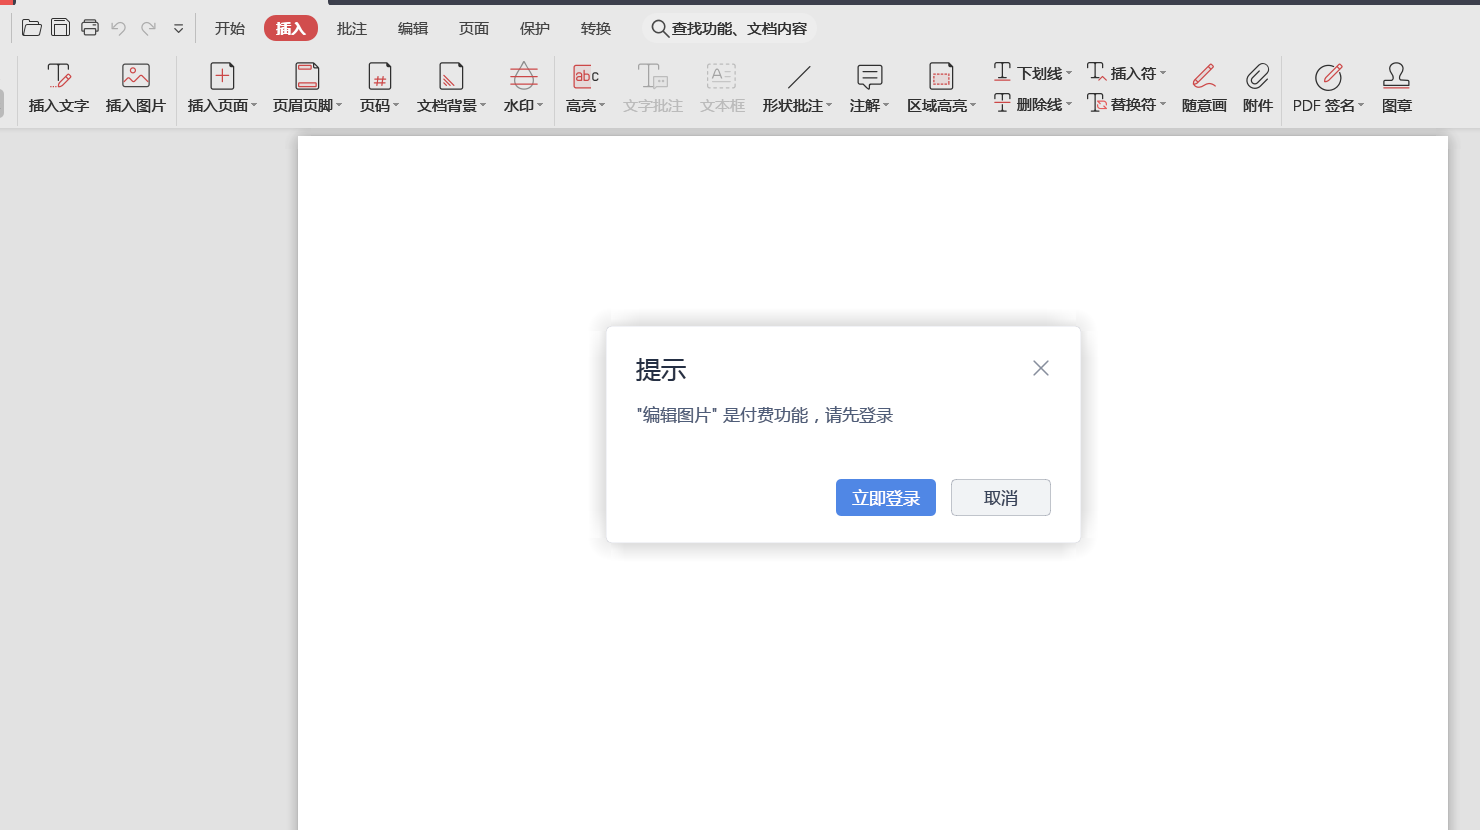
Task: Select the 插入 ribbon tab
Action: coord(291,29)
